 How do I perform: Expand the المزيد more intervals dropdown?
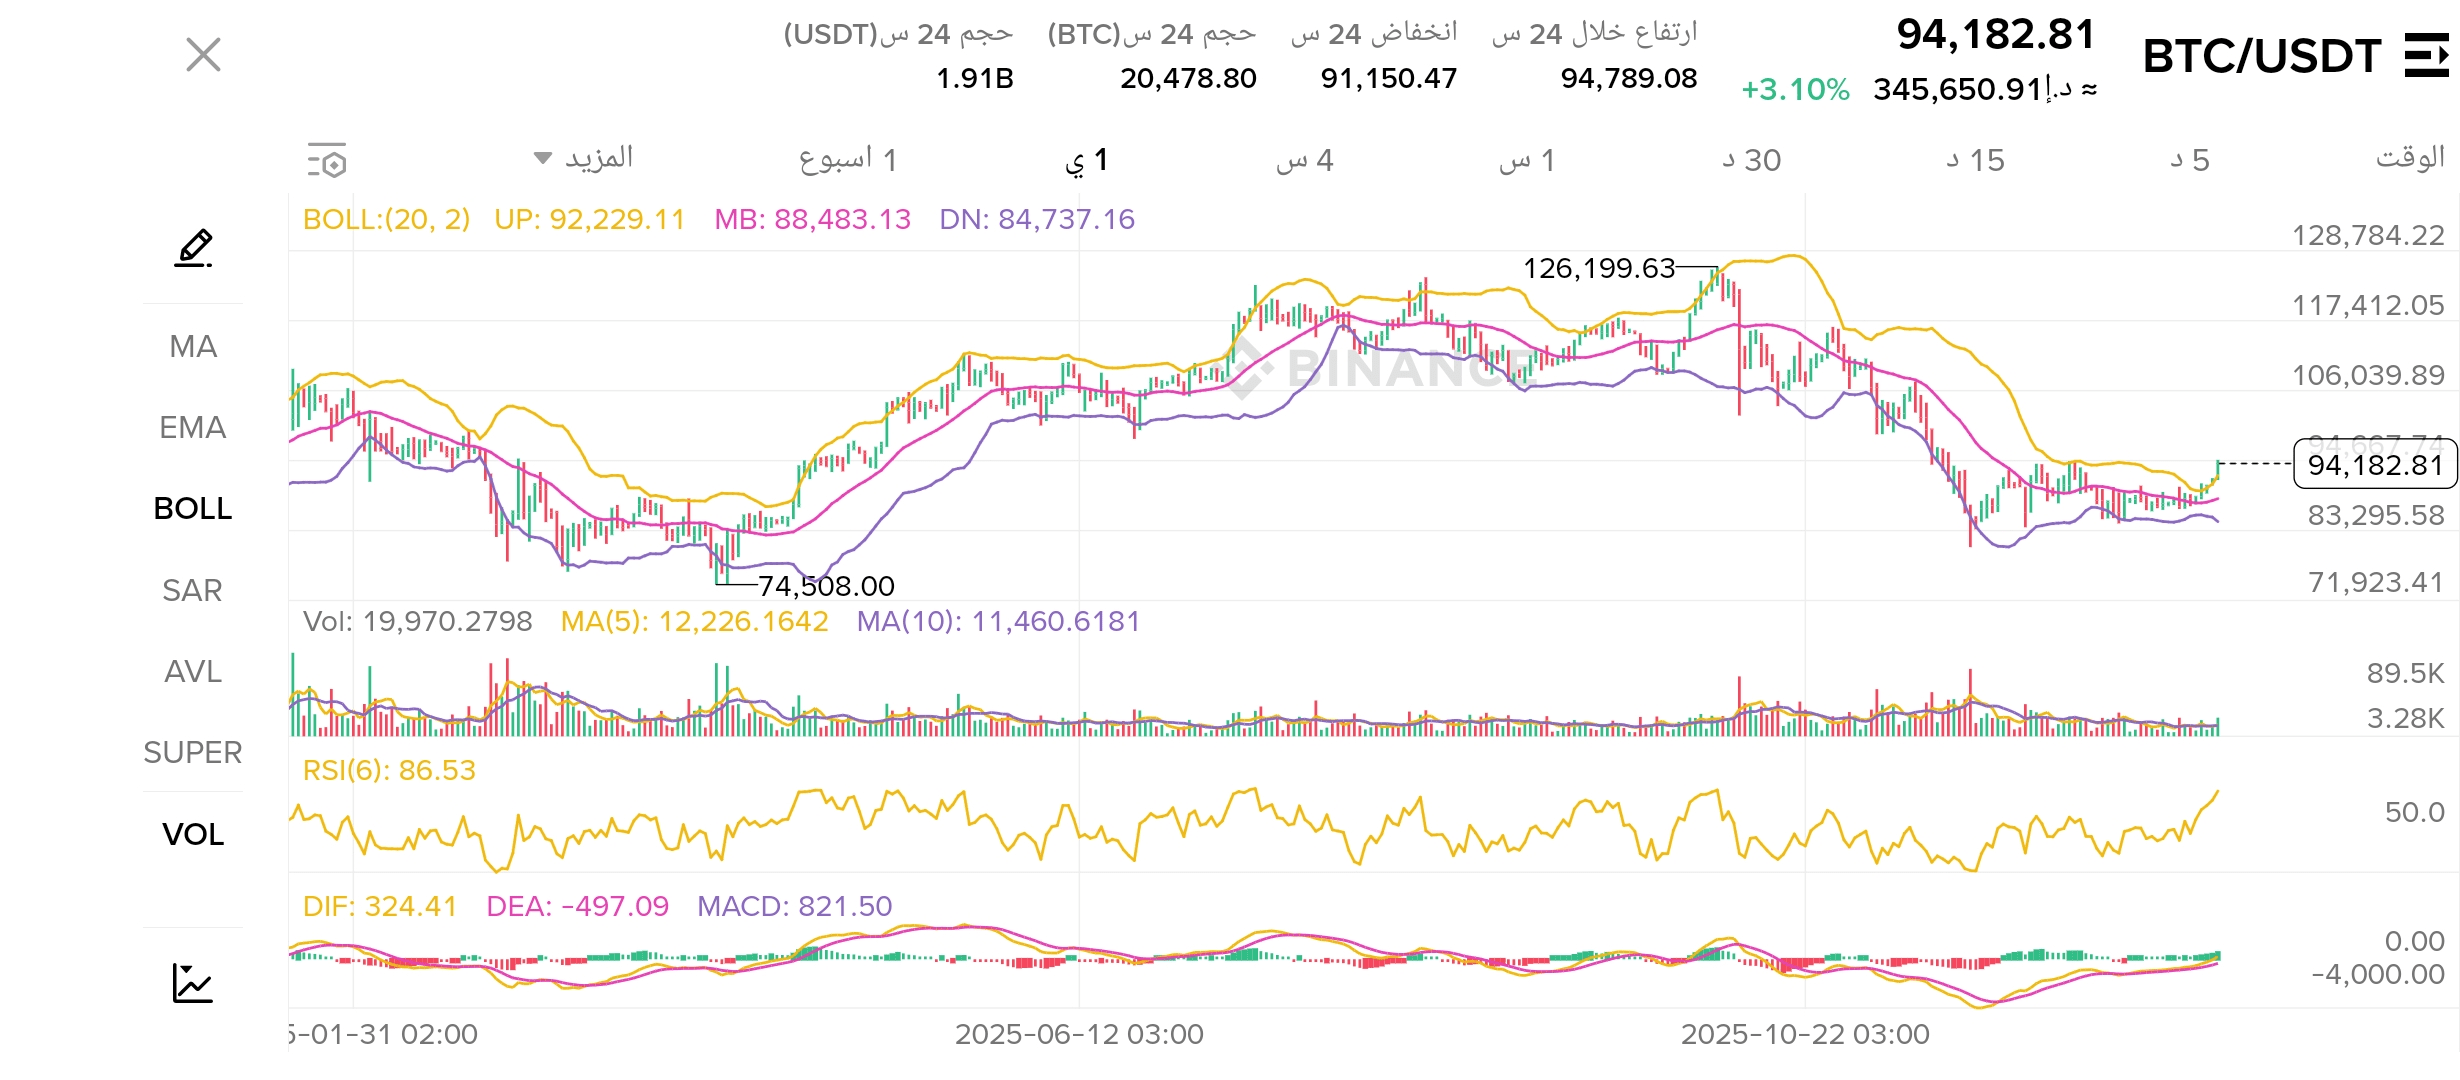[x=585, y=158]
